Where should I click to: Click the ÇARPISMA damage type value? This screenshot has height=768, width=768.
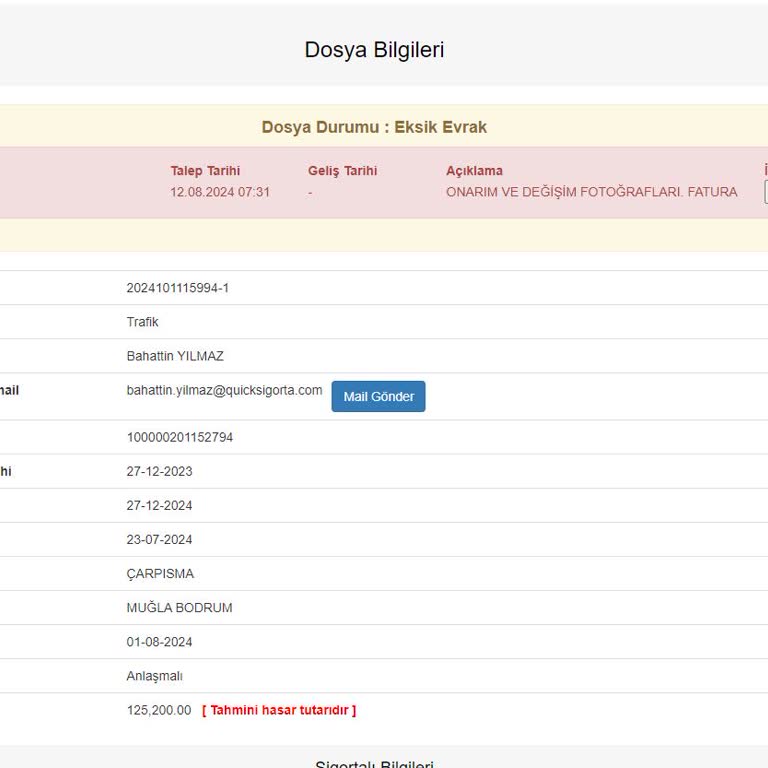160,574
